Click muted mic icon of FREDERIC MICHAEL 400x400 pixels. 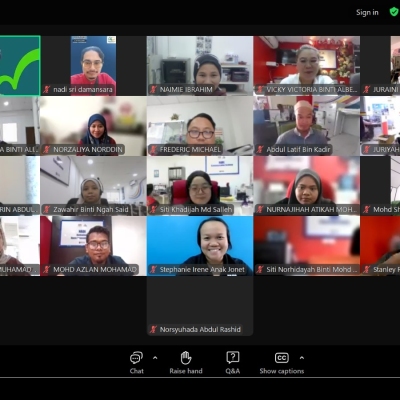point(153,149)
